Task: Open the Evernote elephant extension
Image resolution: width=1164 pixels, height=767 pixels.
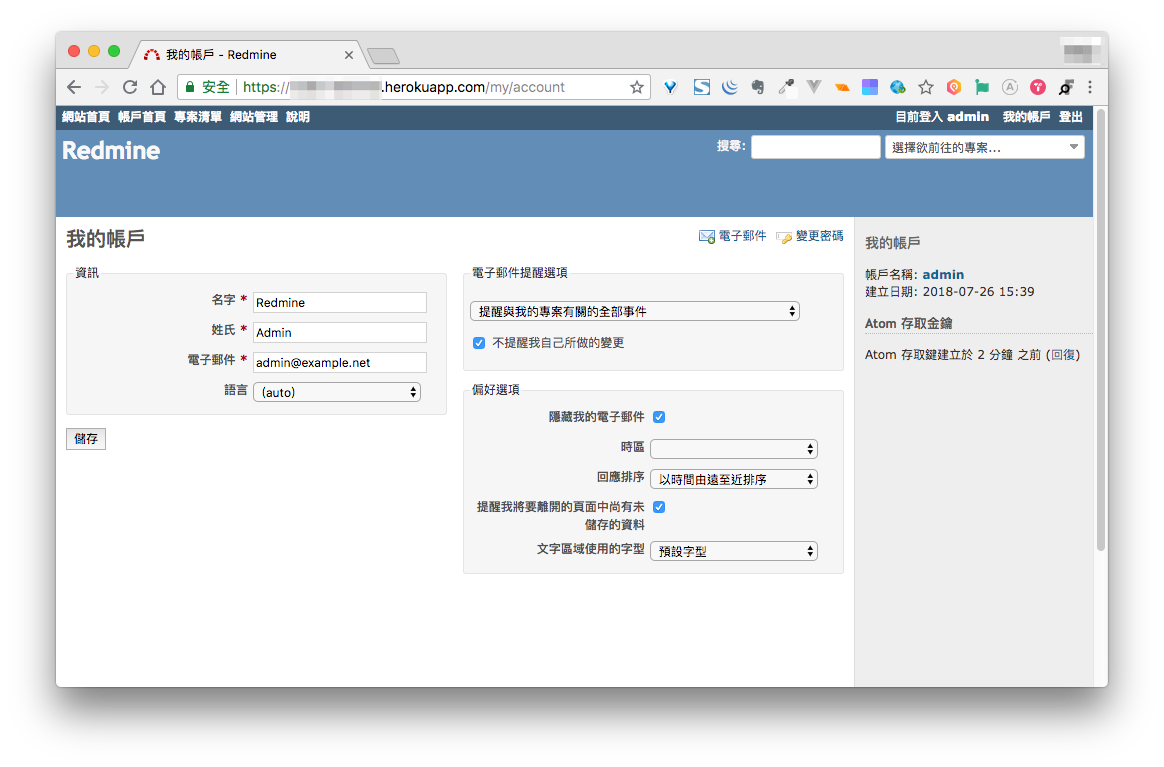Action: [758, 87]
